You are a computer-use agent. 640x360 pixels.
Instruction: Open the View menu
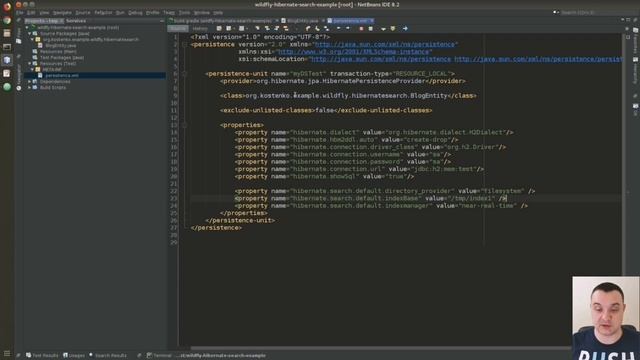click(x=44, y=13)
